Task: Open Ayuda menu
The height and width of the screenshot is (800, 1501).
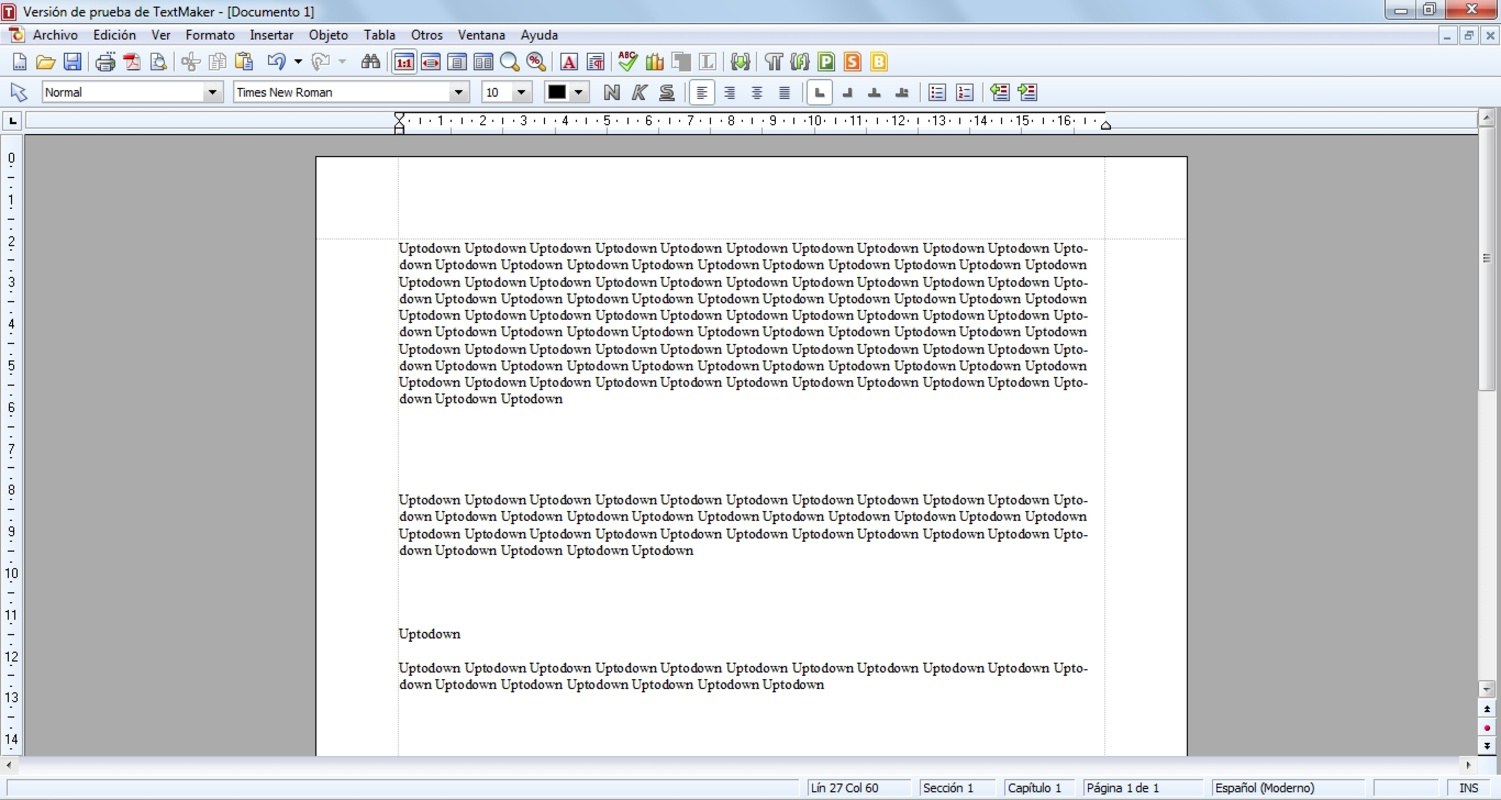Action: point(539,35)
